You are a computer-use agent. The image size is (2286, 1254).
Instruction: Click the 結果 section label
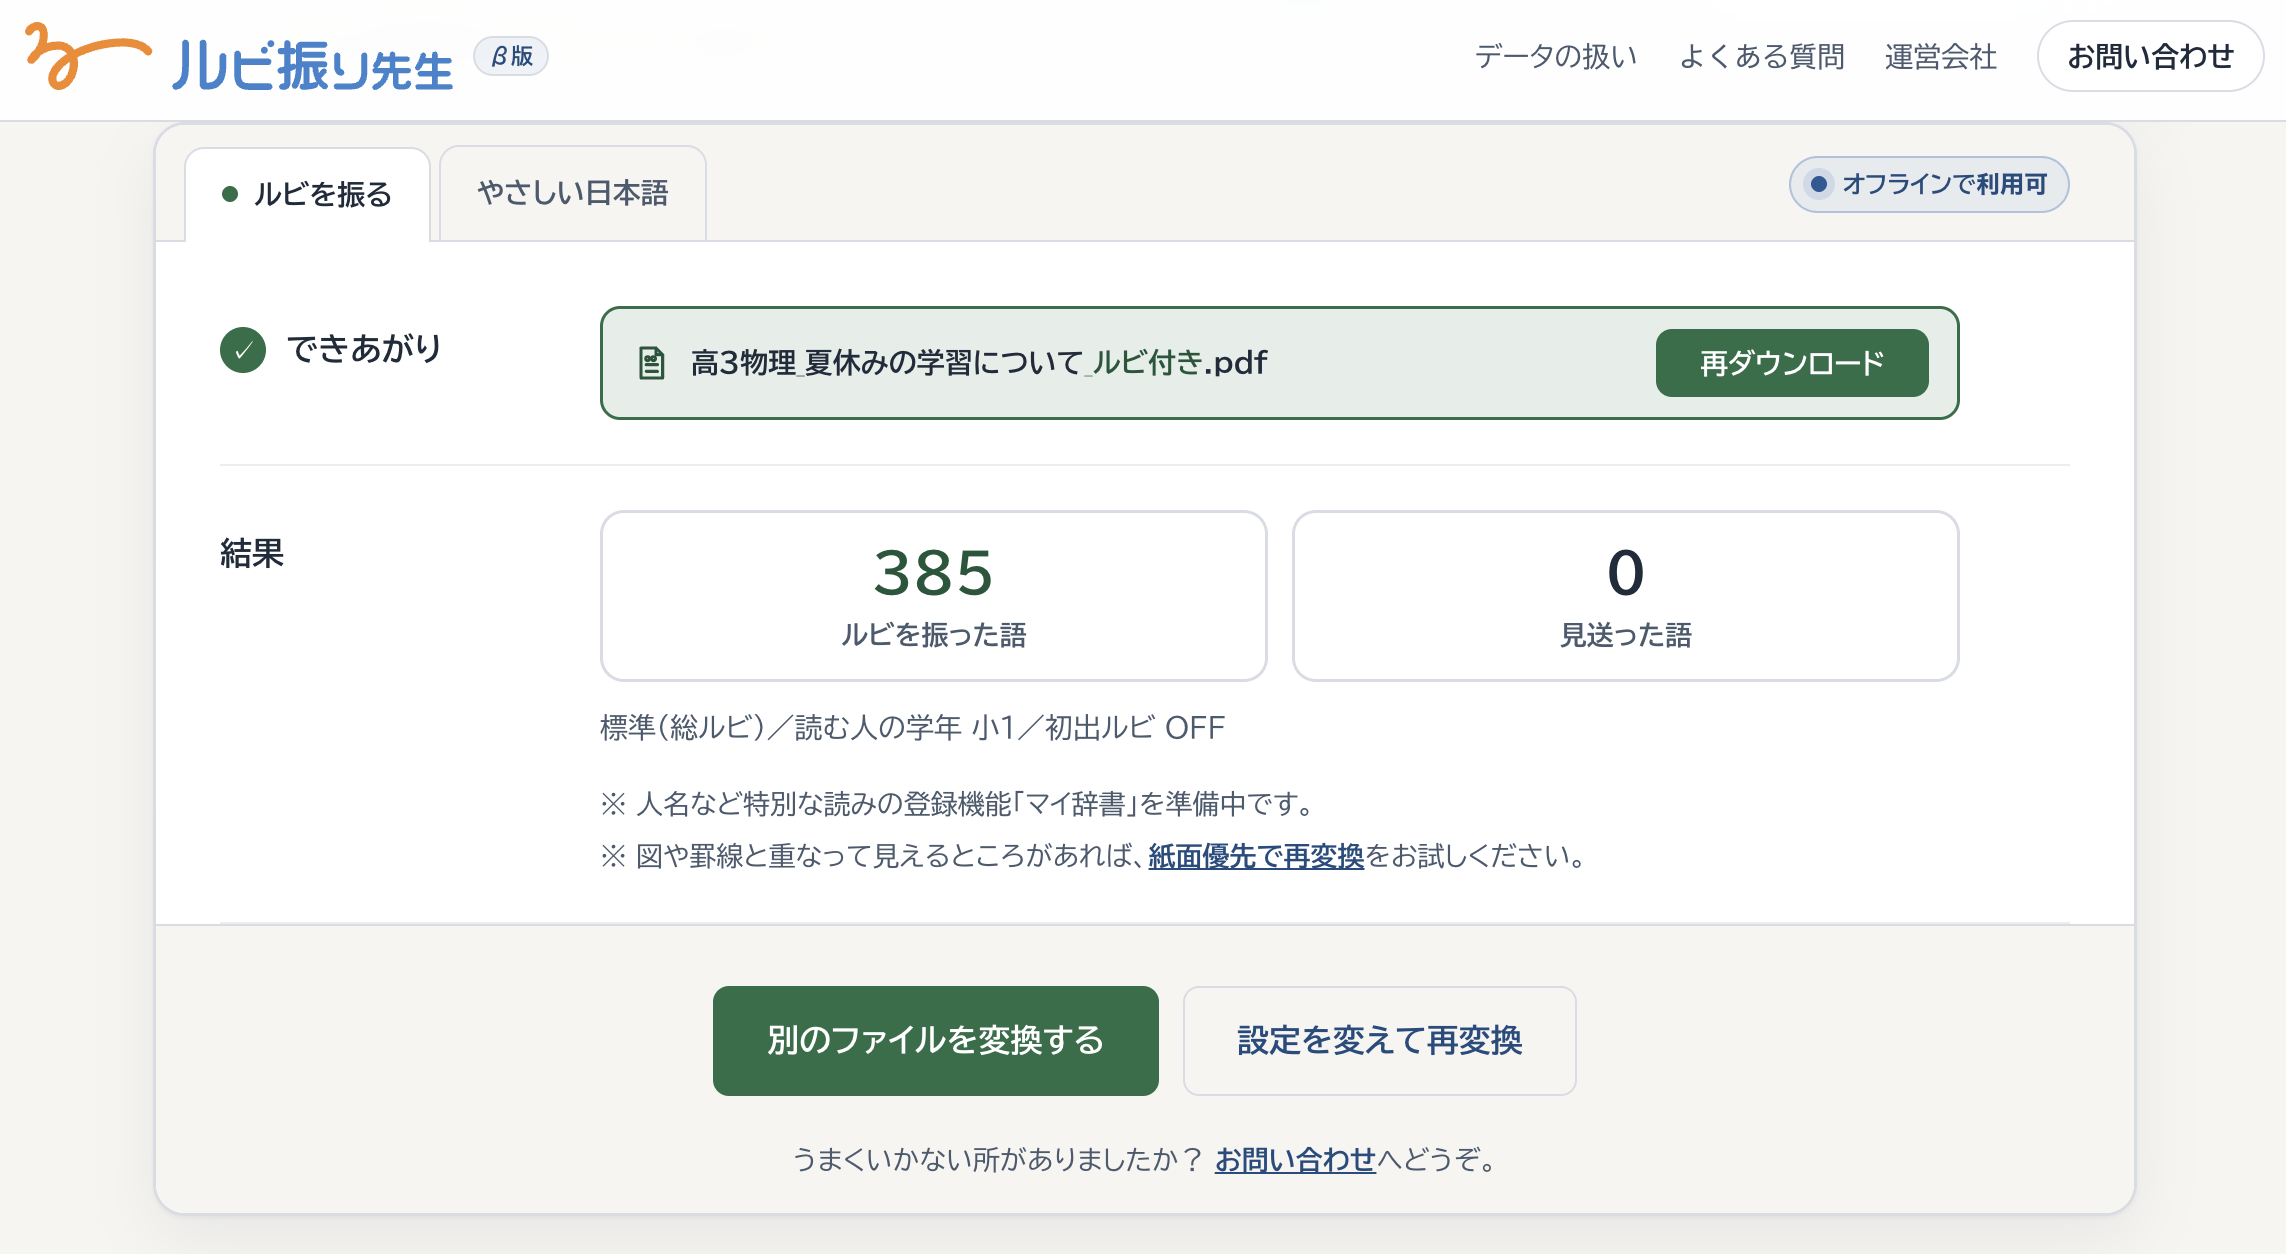pos(252,553)
